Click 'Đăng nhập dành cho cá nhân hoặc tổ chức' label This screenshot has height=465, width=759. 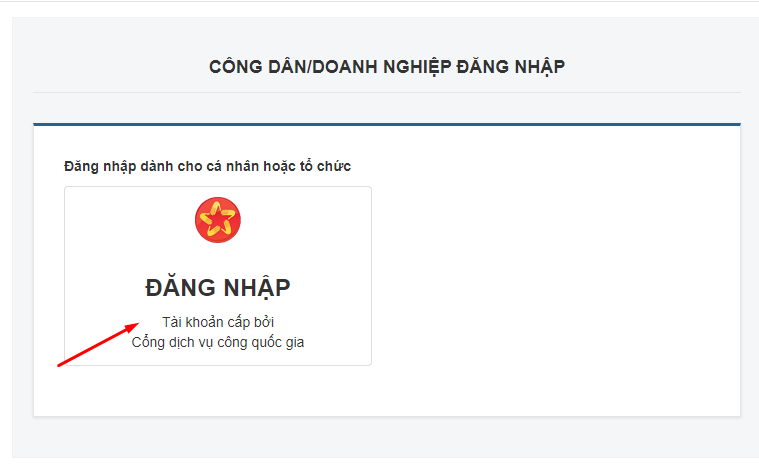[x=207, y=166]
